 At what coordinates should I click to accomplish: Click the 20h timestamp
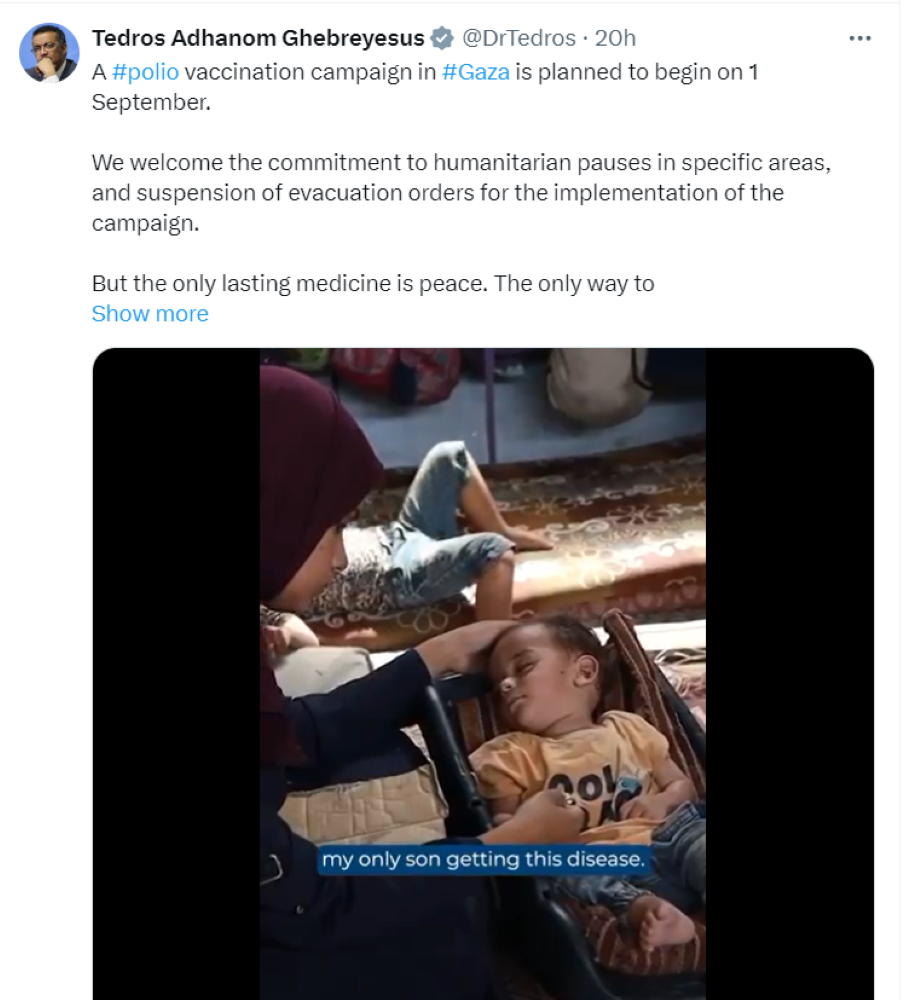[x=615, y=39]
